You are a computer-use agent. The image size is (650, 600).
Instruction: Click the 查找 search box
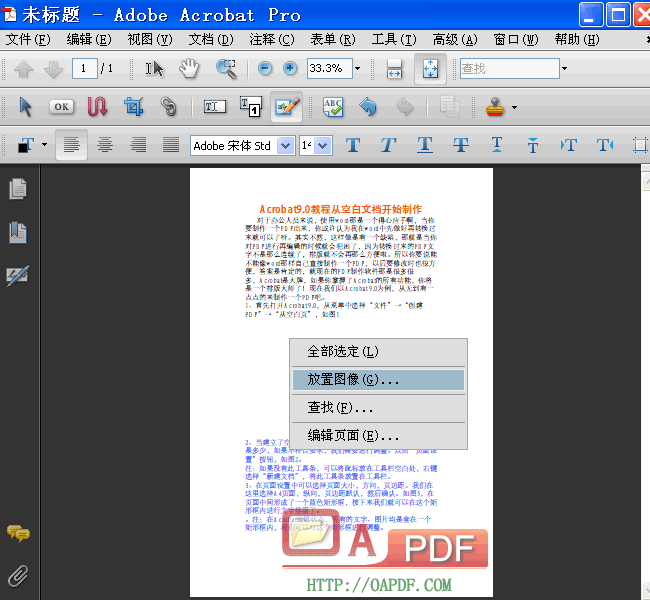[x=509, y=68]
